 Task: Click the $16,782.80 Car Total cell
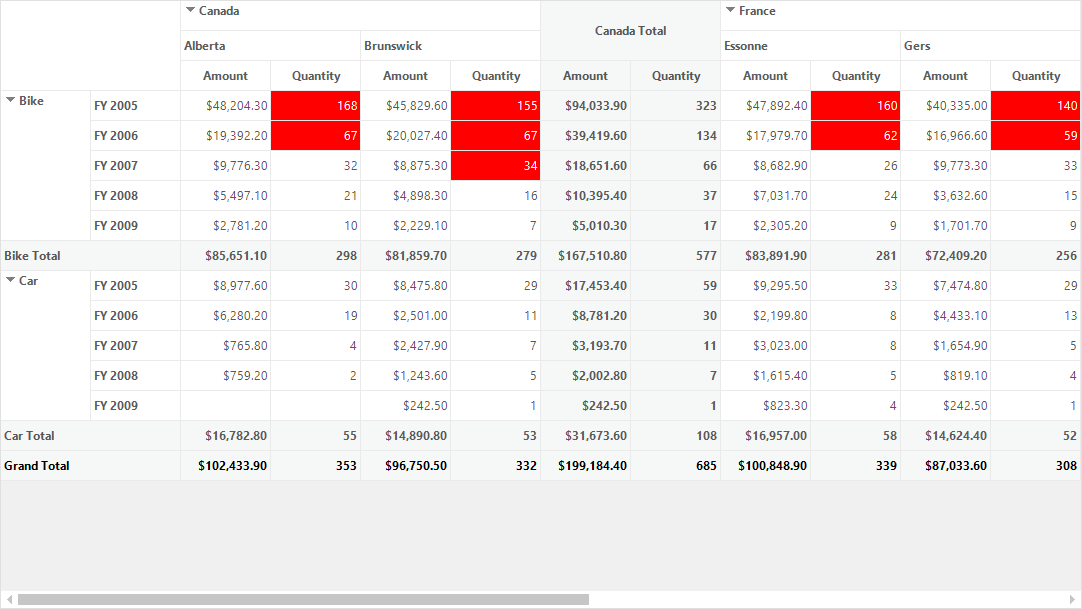(225, 436)
